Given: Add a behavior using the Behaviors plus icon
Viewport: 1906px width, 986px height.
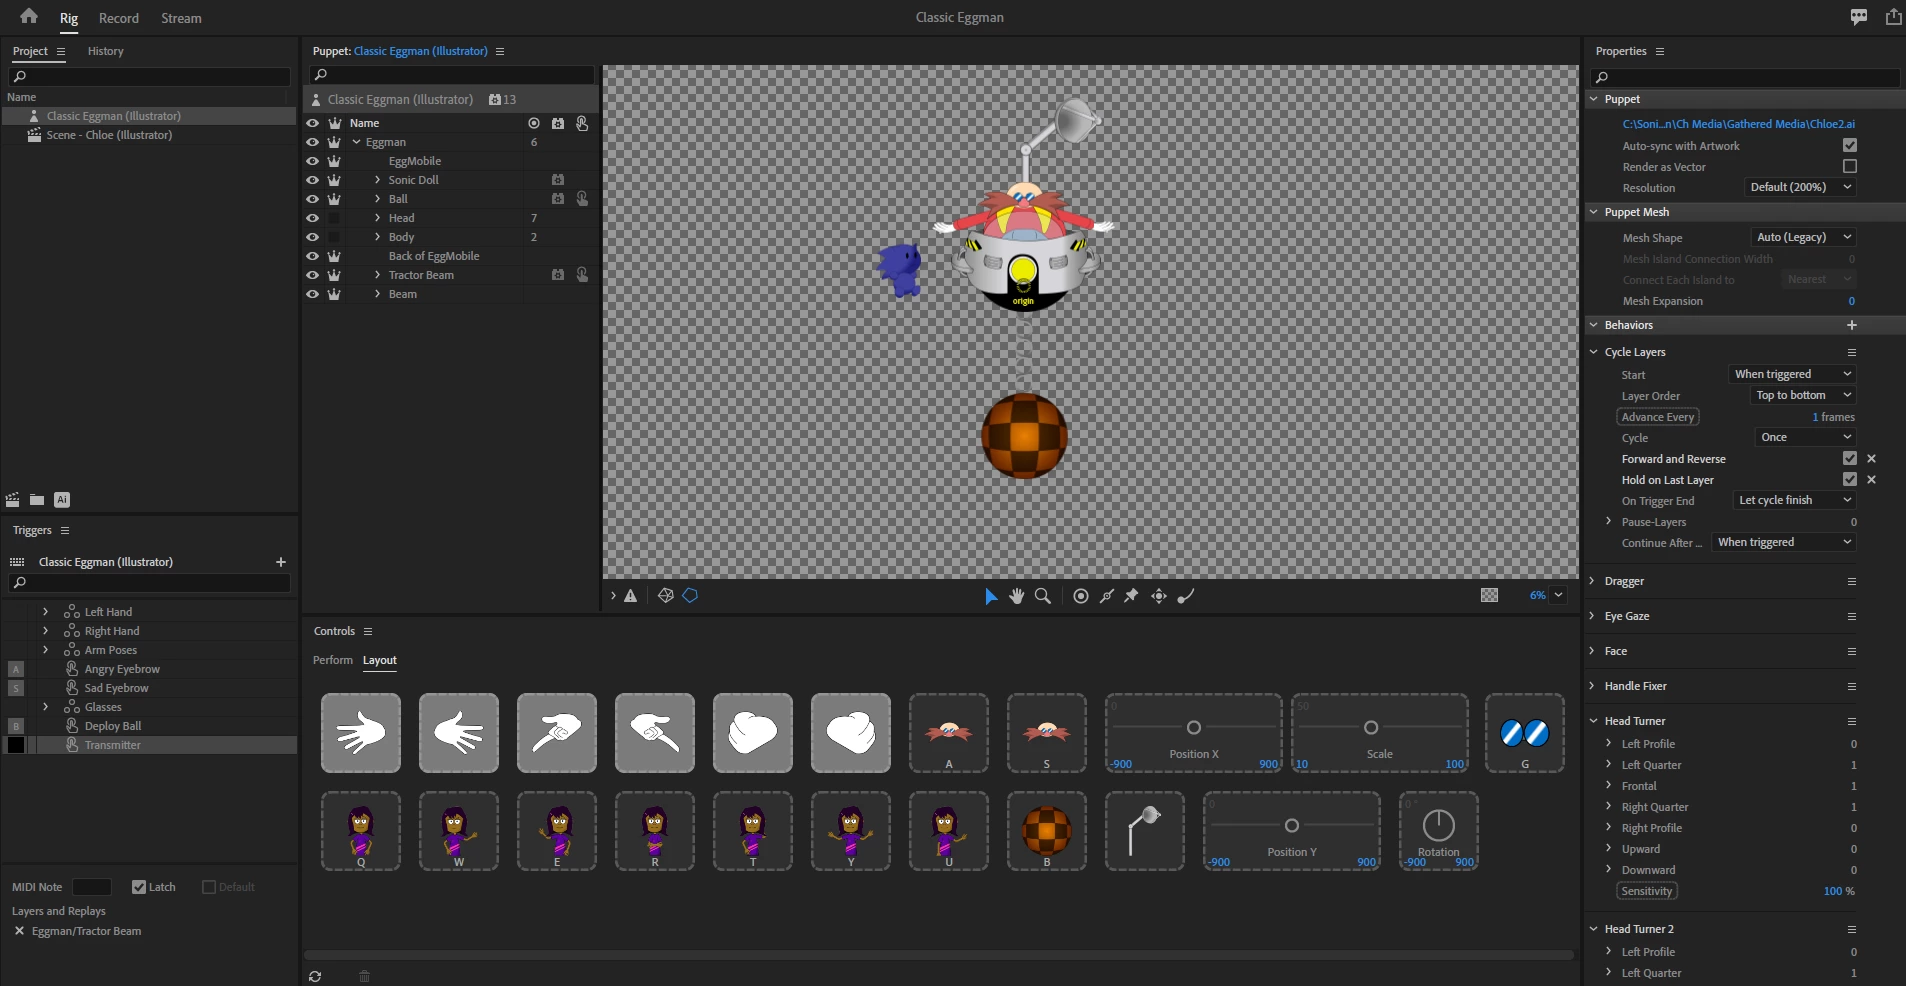Looking at the screenshot, I should point(1852,325).
